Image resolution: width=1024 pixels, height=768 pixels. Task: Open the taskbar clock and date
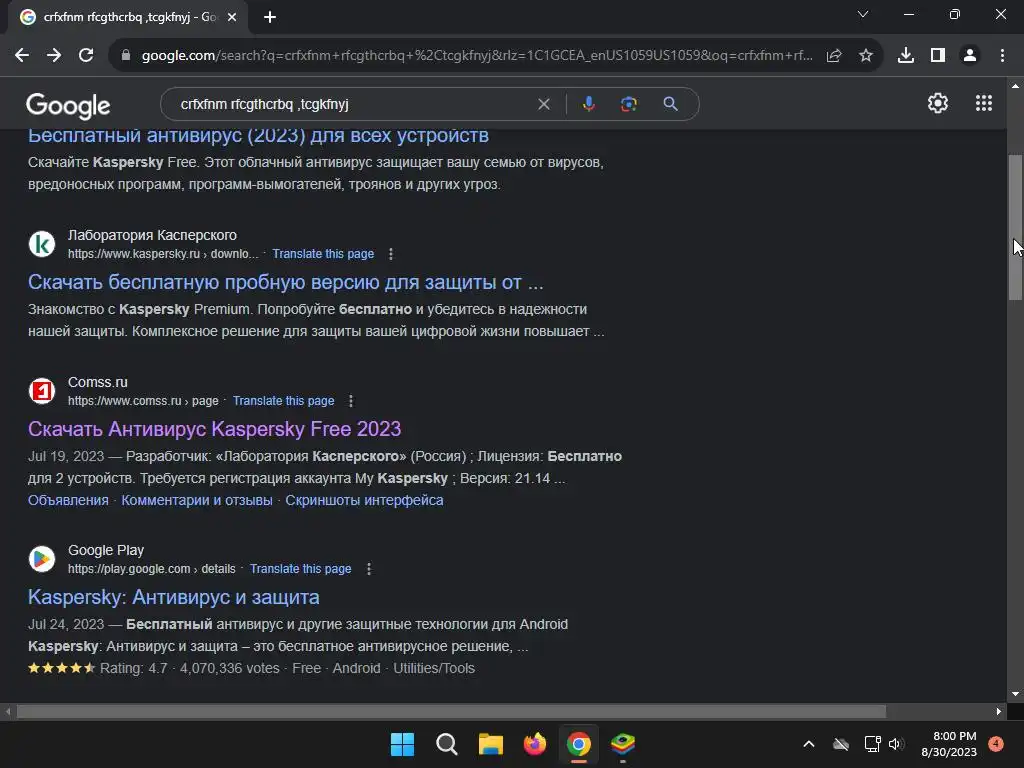[949, 744]
